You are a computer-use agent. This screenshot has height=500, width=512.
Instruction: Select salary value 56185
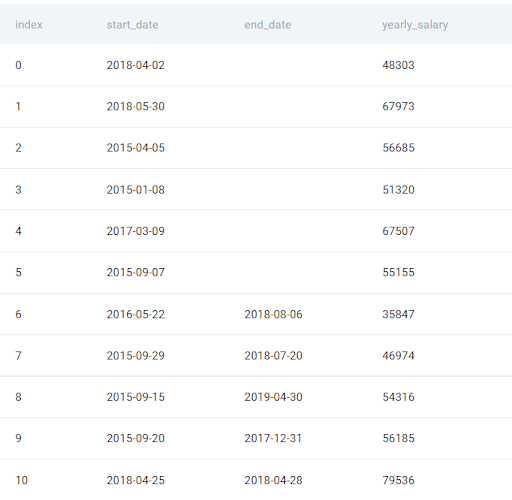pyautogui.click(x=398, y=438)
